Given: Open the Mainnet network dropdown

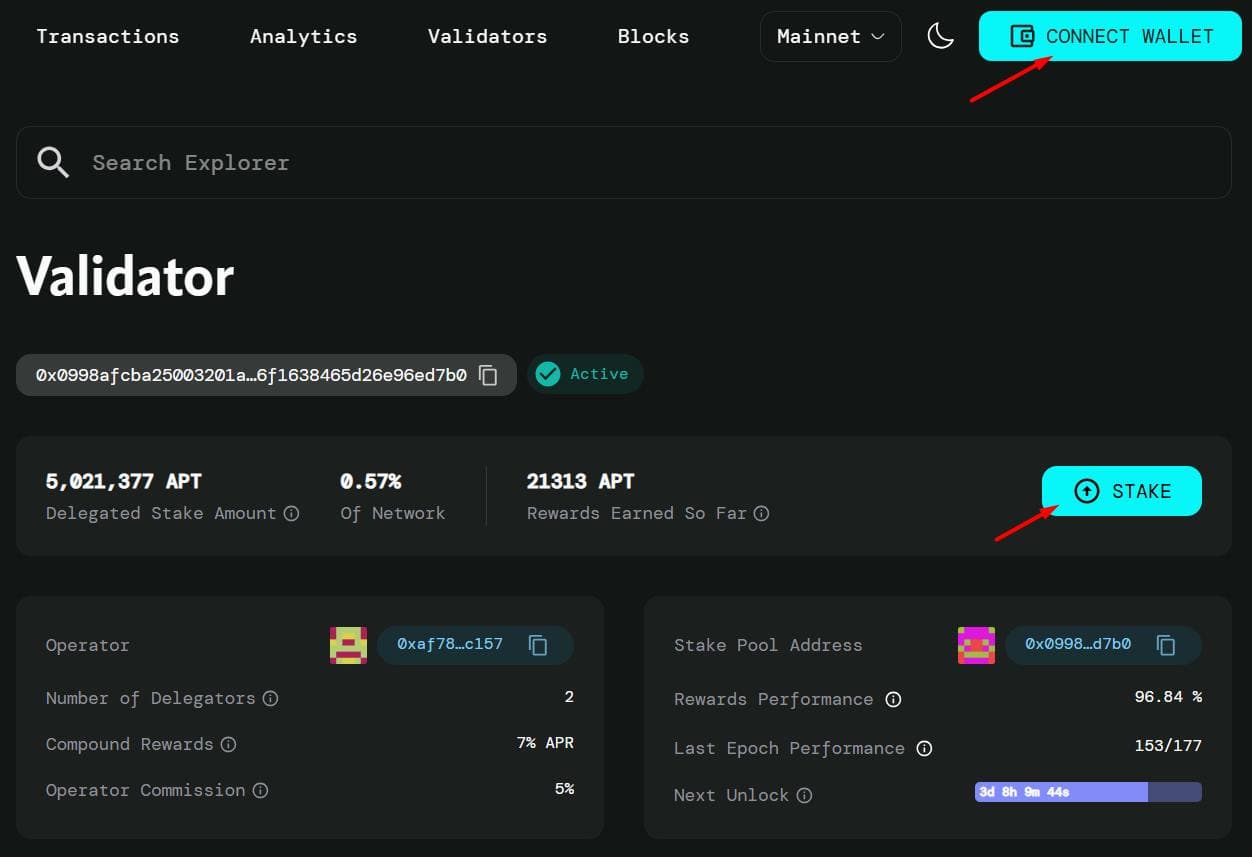Looking at the screenshot, I should pyautogui.click(x=830, y=36).
